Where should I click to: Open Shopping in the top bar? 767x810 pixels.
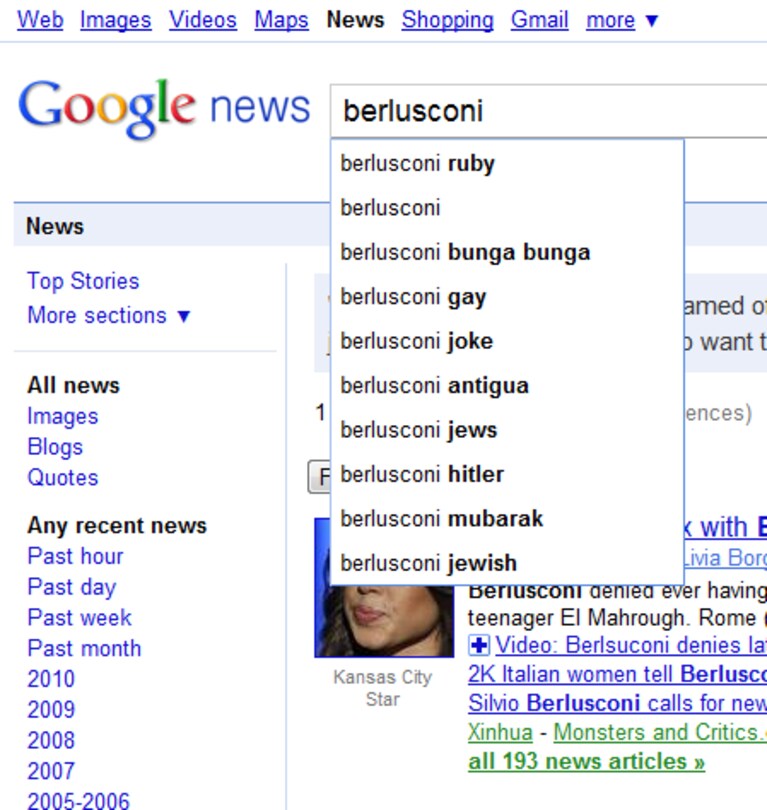tap(448, 20)
